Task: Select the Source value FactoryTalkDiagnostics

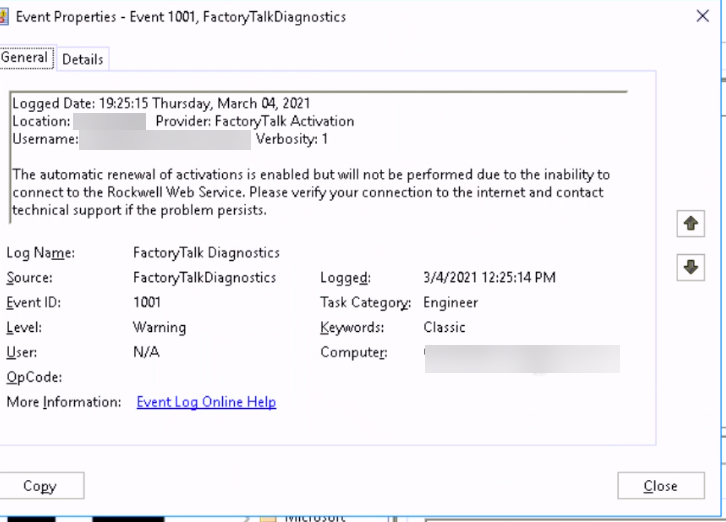Action: pos(204,278)
